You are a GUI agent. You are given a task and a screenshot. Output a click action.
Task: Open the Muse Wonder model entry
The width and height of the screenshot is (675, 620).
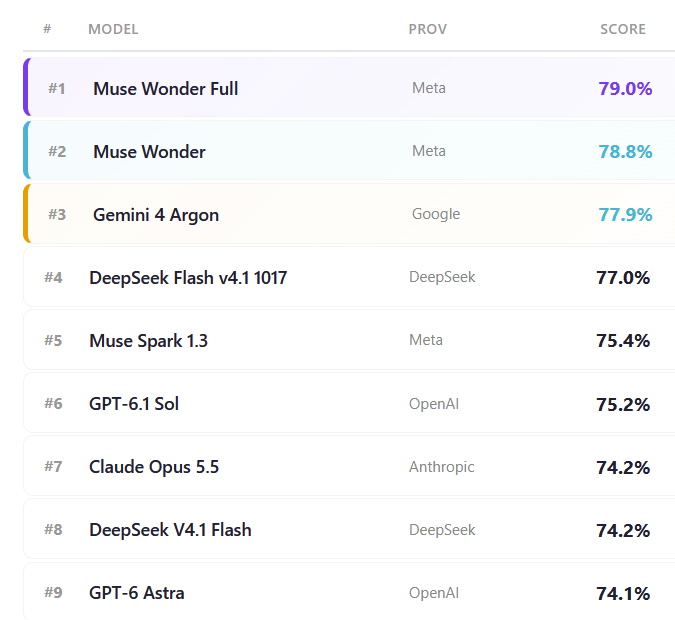149,152
